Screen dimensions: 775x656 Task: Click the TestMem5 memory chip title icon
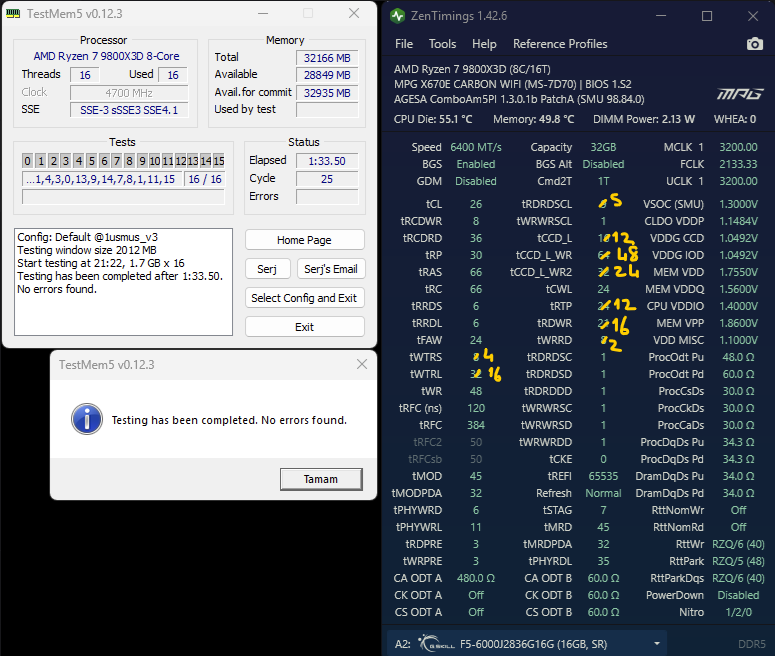(13, 14)
